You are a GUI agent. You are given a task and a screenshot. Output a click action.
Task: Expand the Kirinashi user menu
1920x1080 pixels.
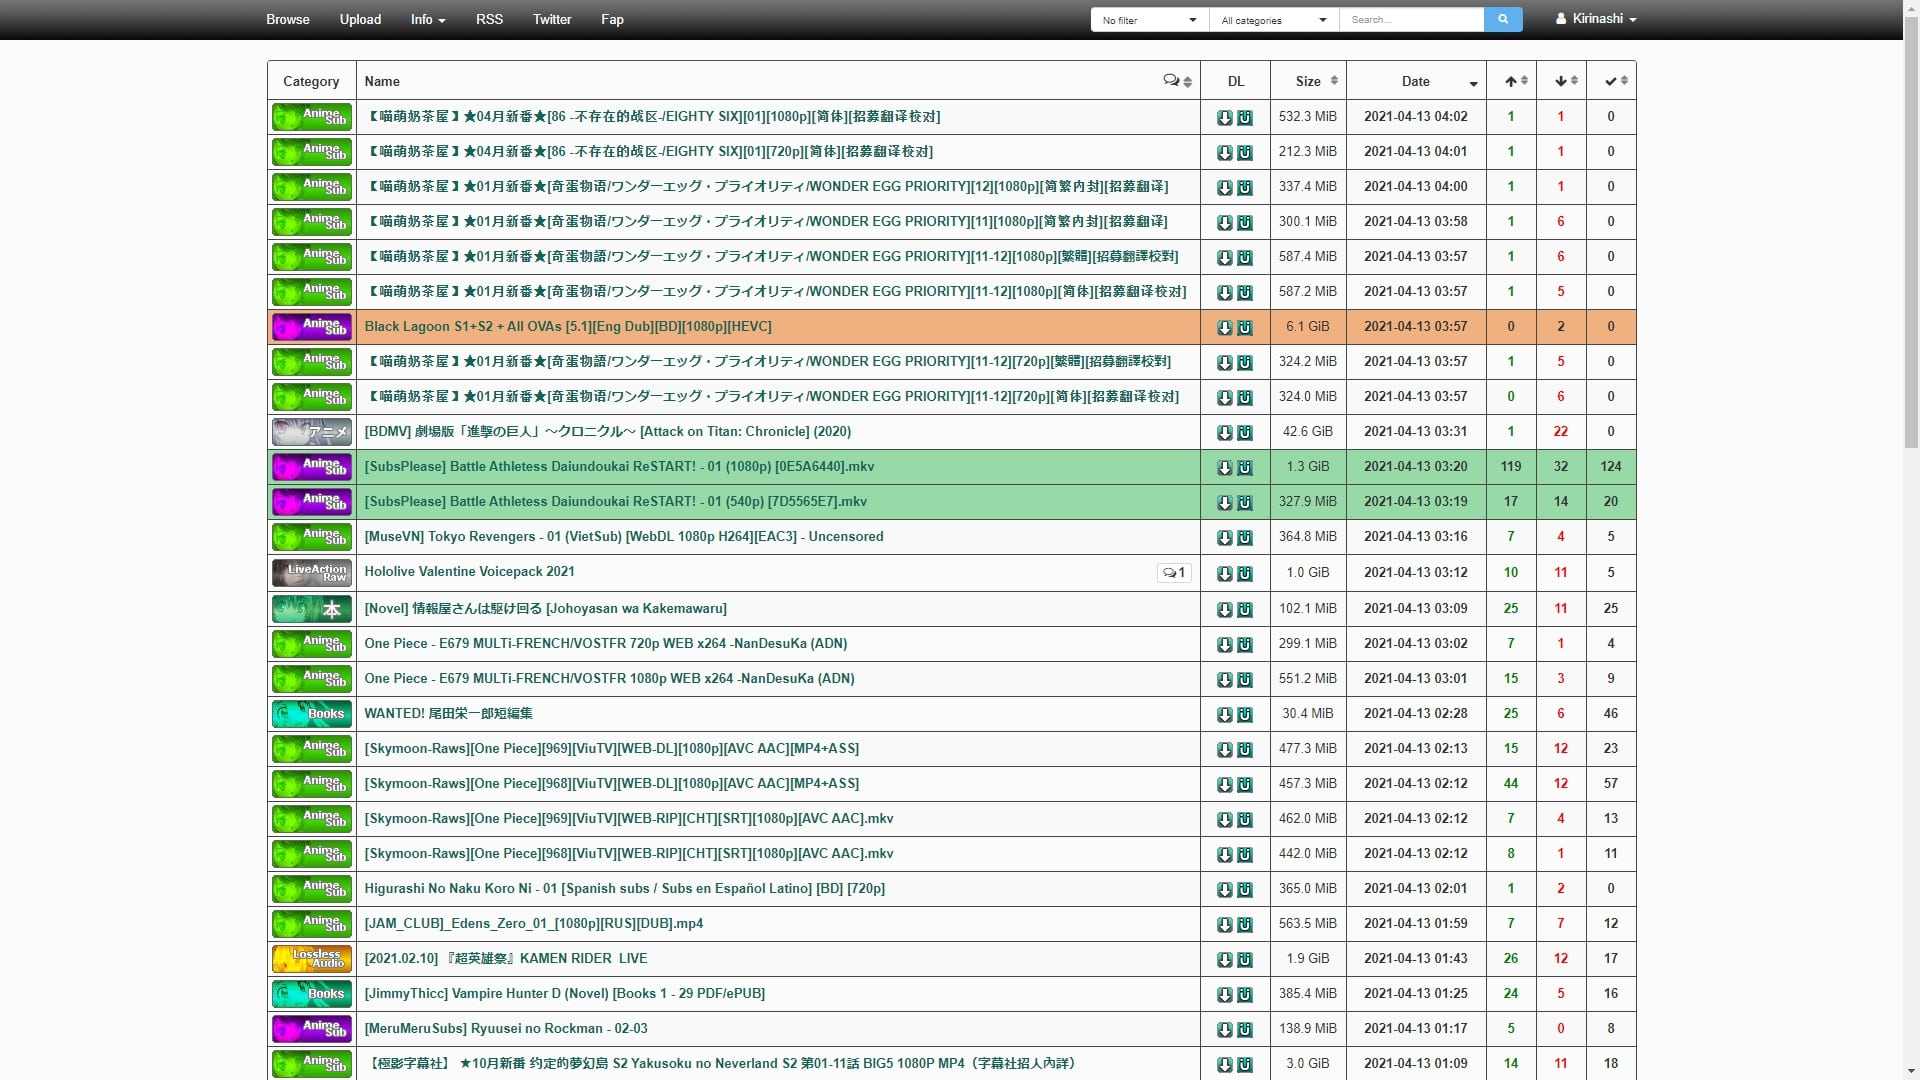1596,19
